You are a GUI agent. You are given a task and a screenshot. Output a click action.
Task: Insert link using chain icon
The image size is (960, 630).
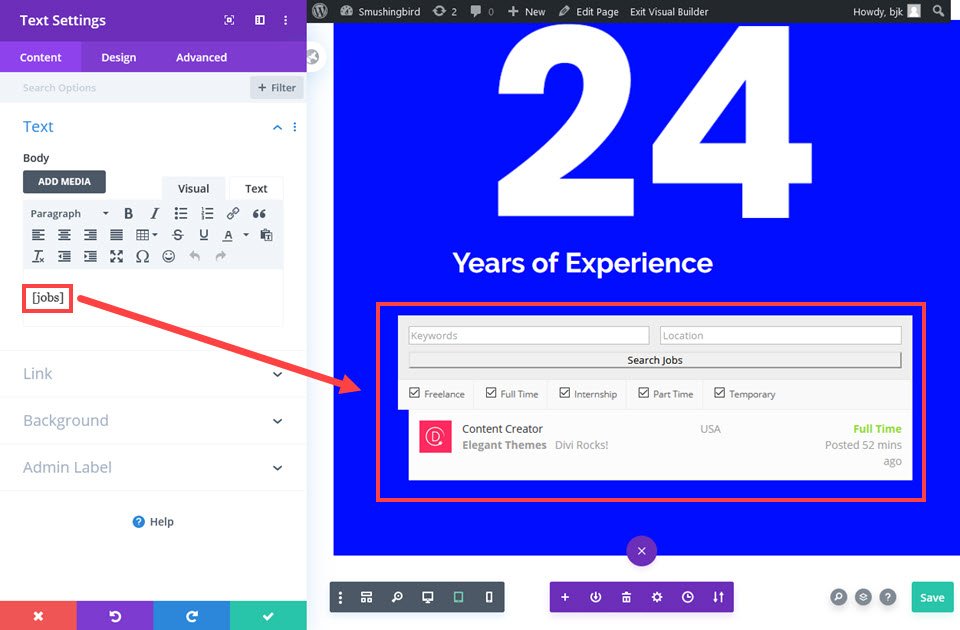click(233, 213)
